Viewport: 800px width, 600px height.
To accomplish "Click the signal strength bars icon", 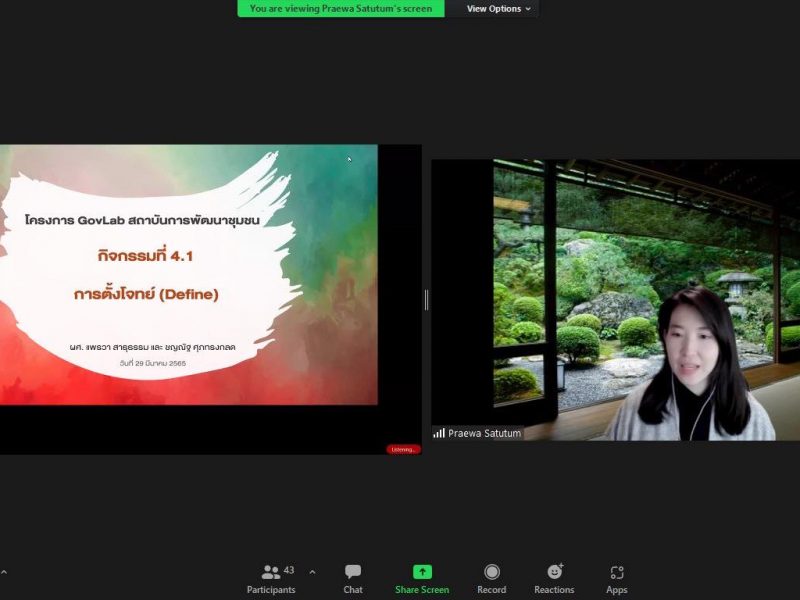I will [439, 433].
